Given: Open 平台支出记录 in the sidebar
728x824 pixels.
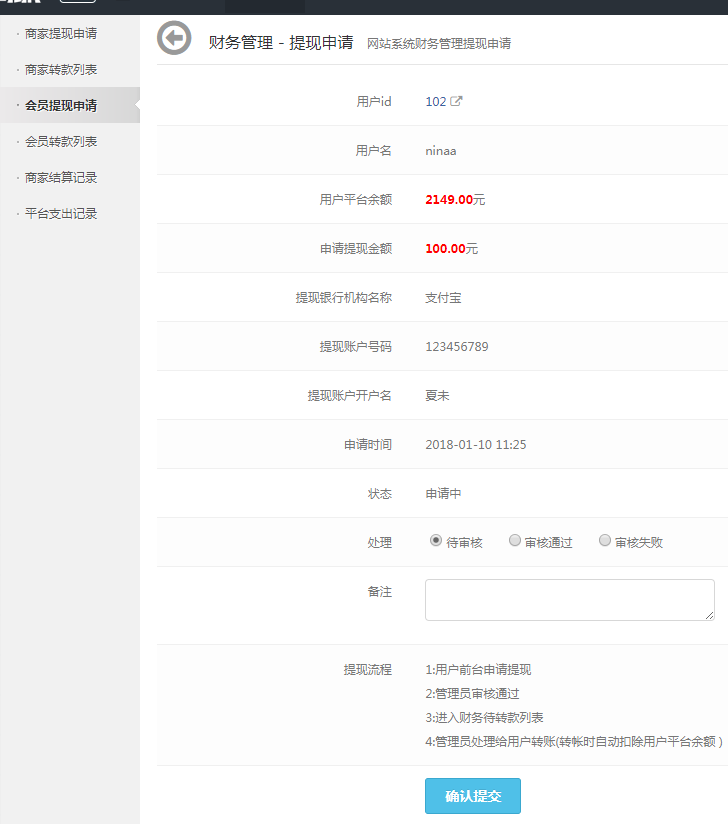Looking at the screenshot, I should pyautogui.click(x=61, y=214).
